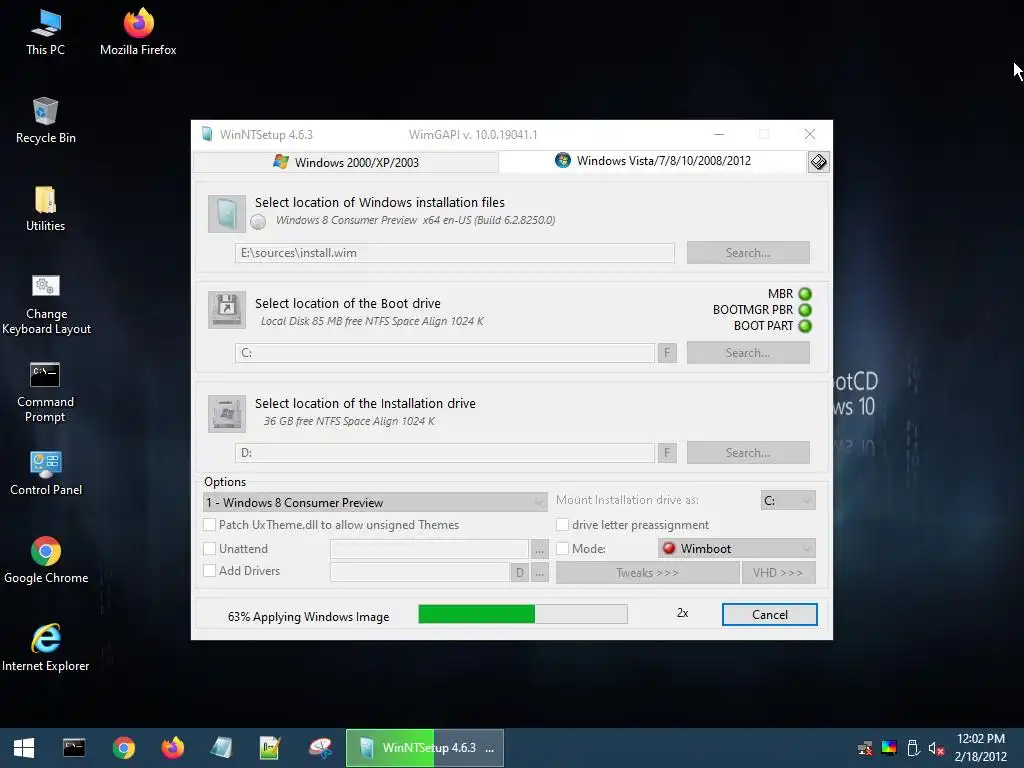Click Search for the Installation drive

click(x=748, y=453)
